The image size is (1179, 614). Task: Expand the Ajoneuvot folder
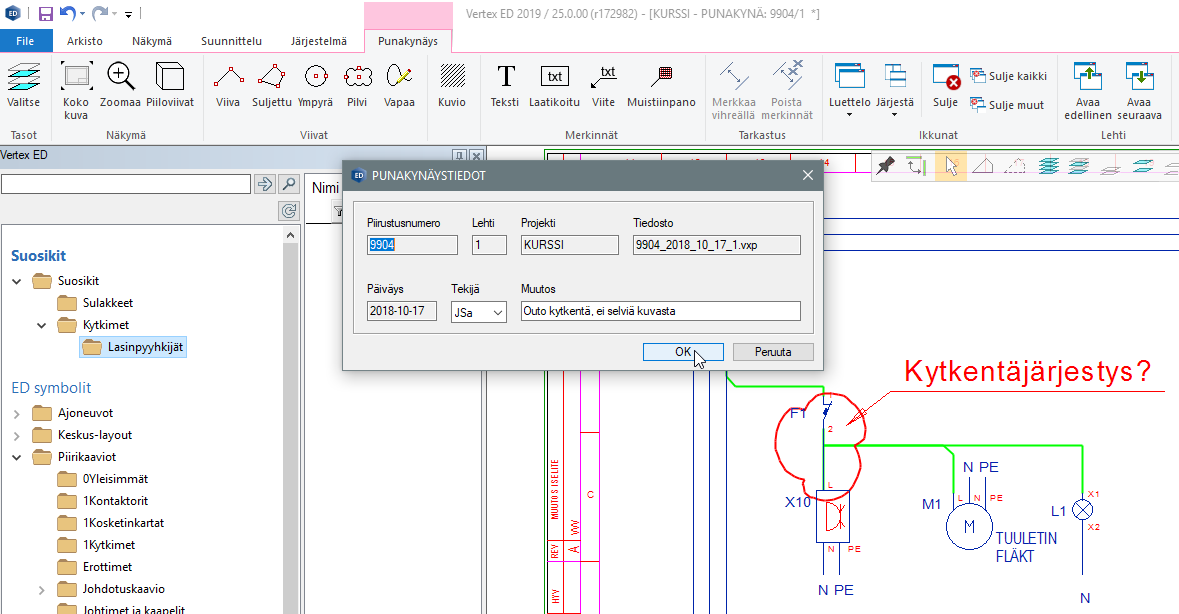pyautogui.click(x=17, y=413)
